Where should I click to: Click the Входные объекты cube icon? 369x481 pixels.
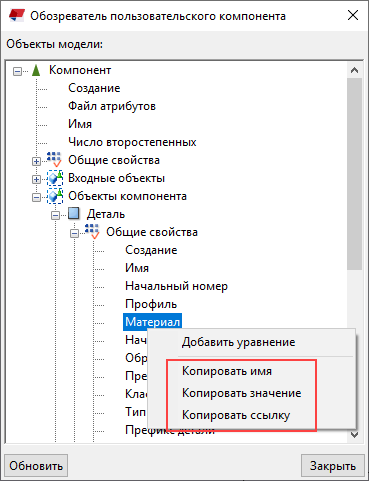point(55,178)
